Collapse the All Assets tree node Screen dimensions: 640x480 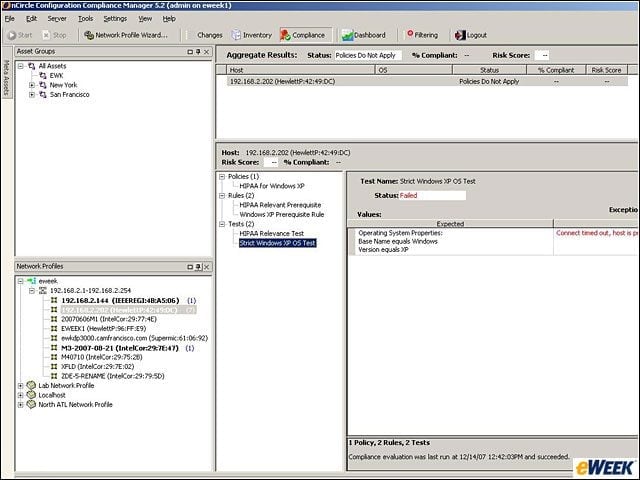click(x=20, y=66)
